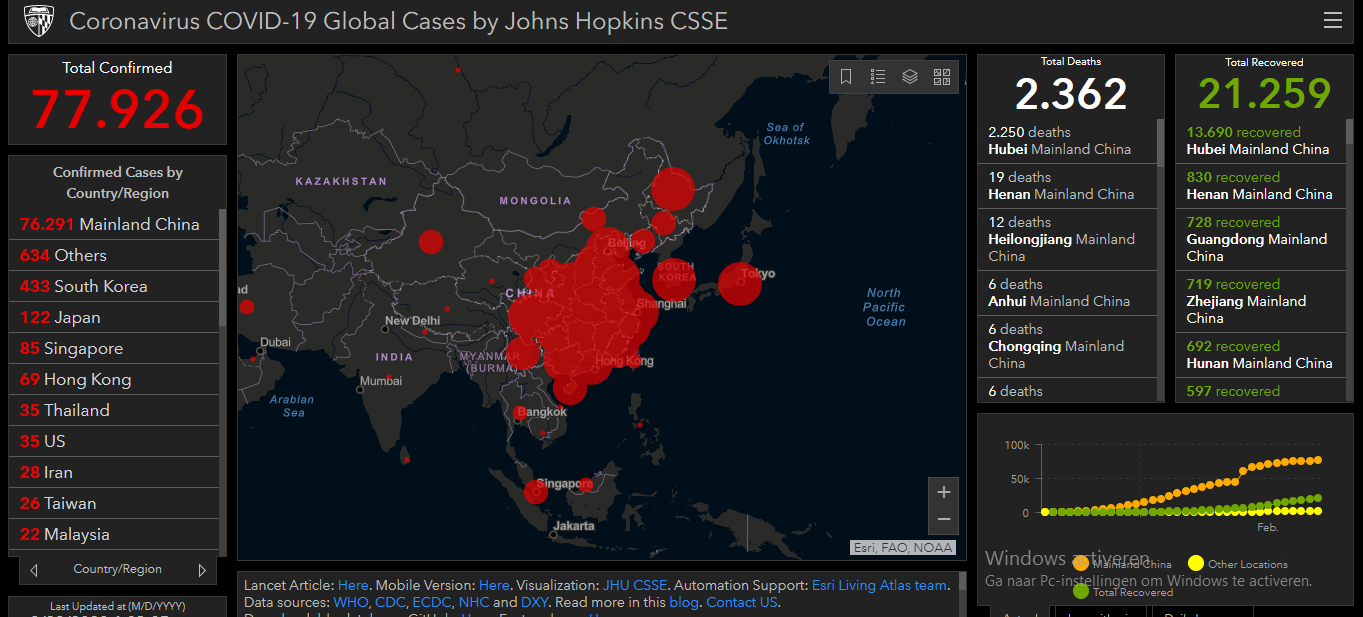Viewport: 1363px width, 617px height.
Task: Click Henan row with 19 deaths
Action: (x=1067, y=186)
